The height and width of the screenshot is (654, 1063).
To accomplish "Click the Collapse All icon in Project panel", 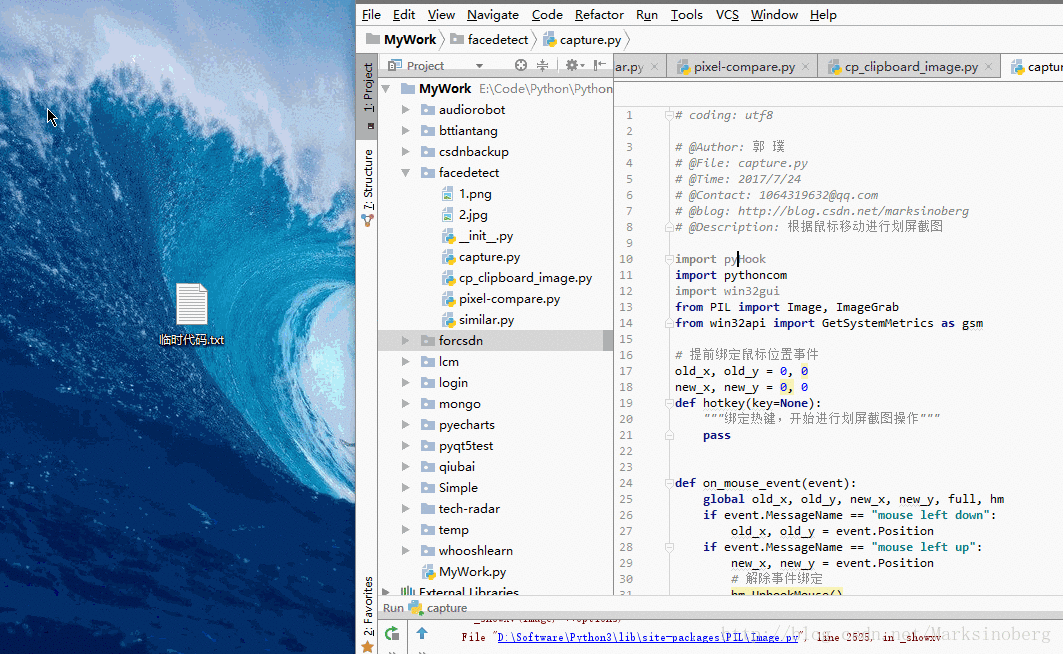I will click(543, 65).
